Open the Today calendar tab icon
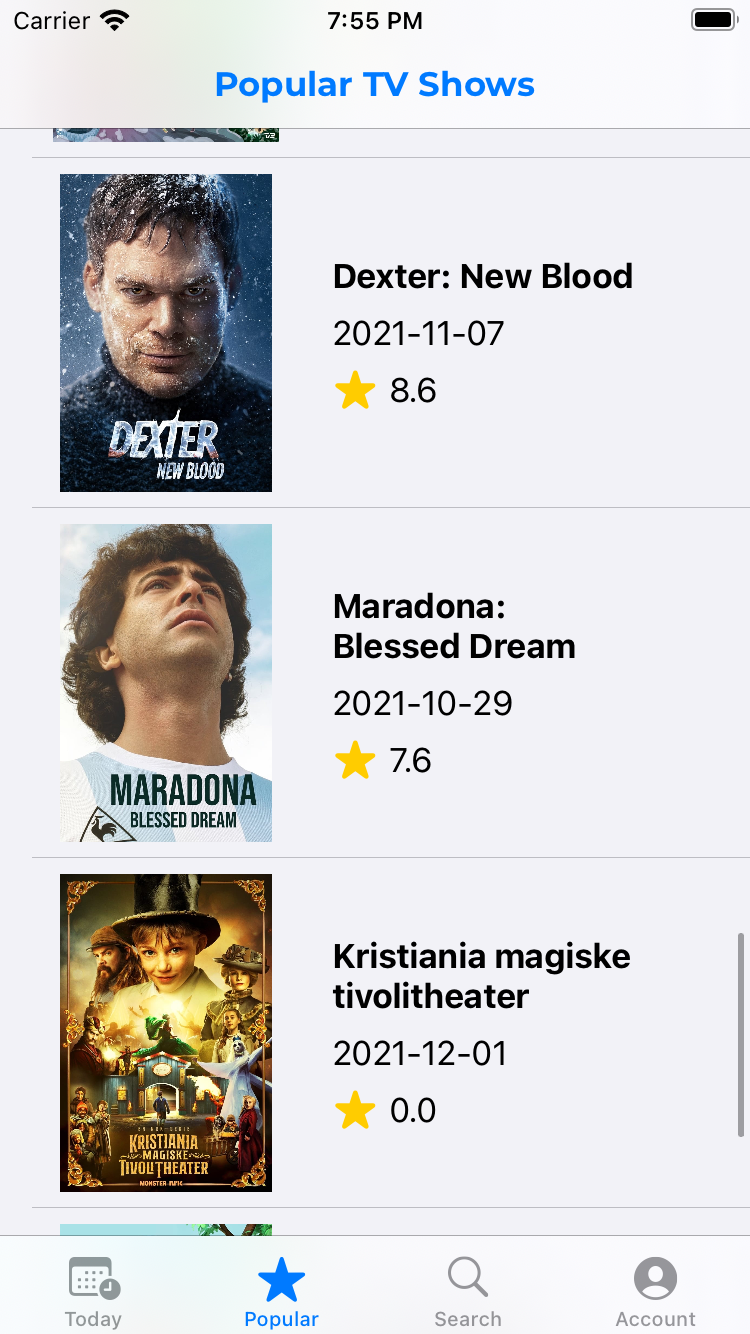This screenshot has width=750, height=1334. pyautogui.click(x=94, y=1279)
